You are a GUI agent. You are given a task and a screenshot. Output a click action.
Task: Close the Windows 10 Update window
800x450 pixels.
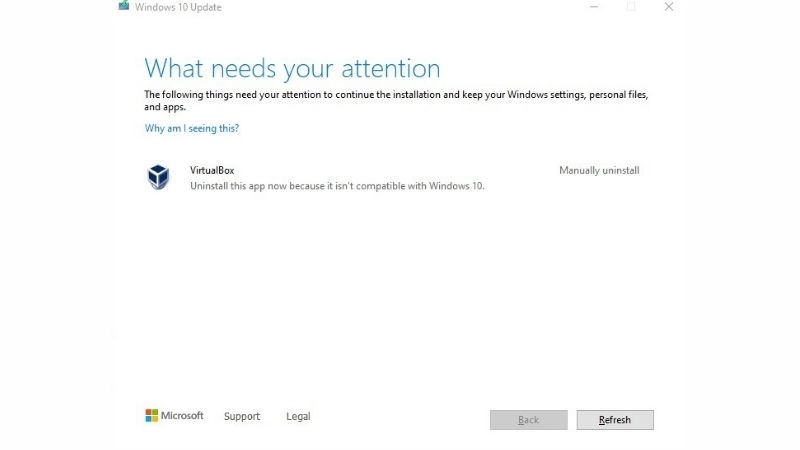pyautogui.click(x=668, y=7)
